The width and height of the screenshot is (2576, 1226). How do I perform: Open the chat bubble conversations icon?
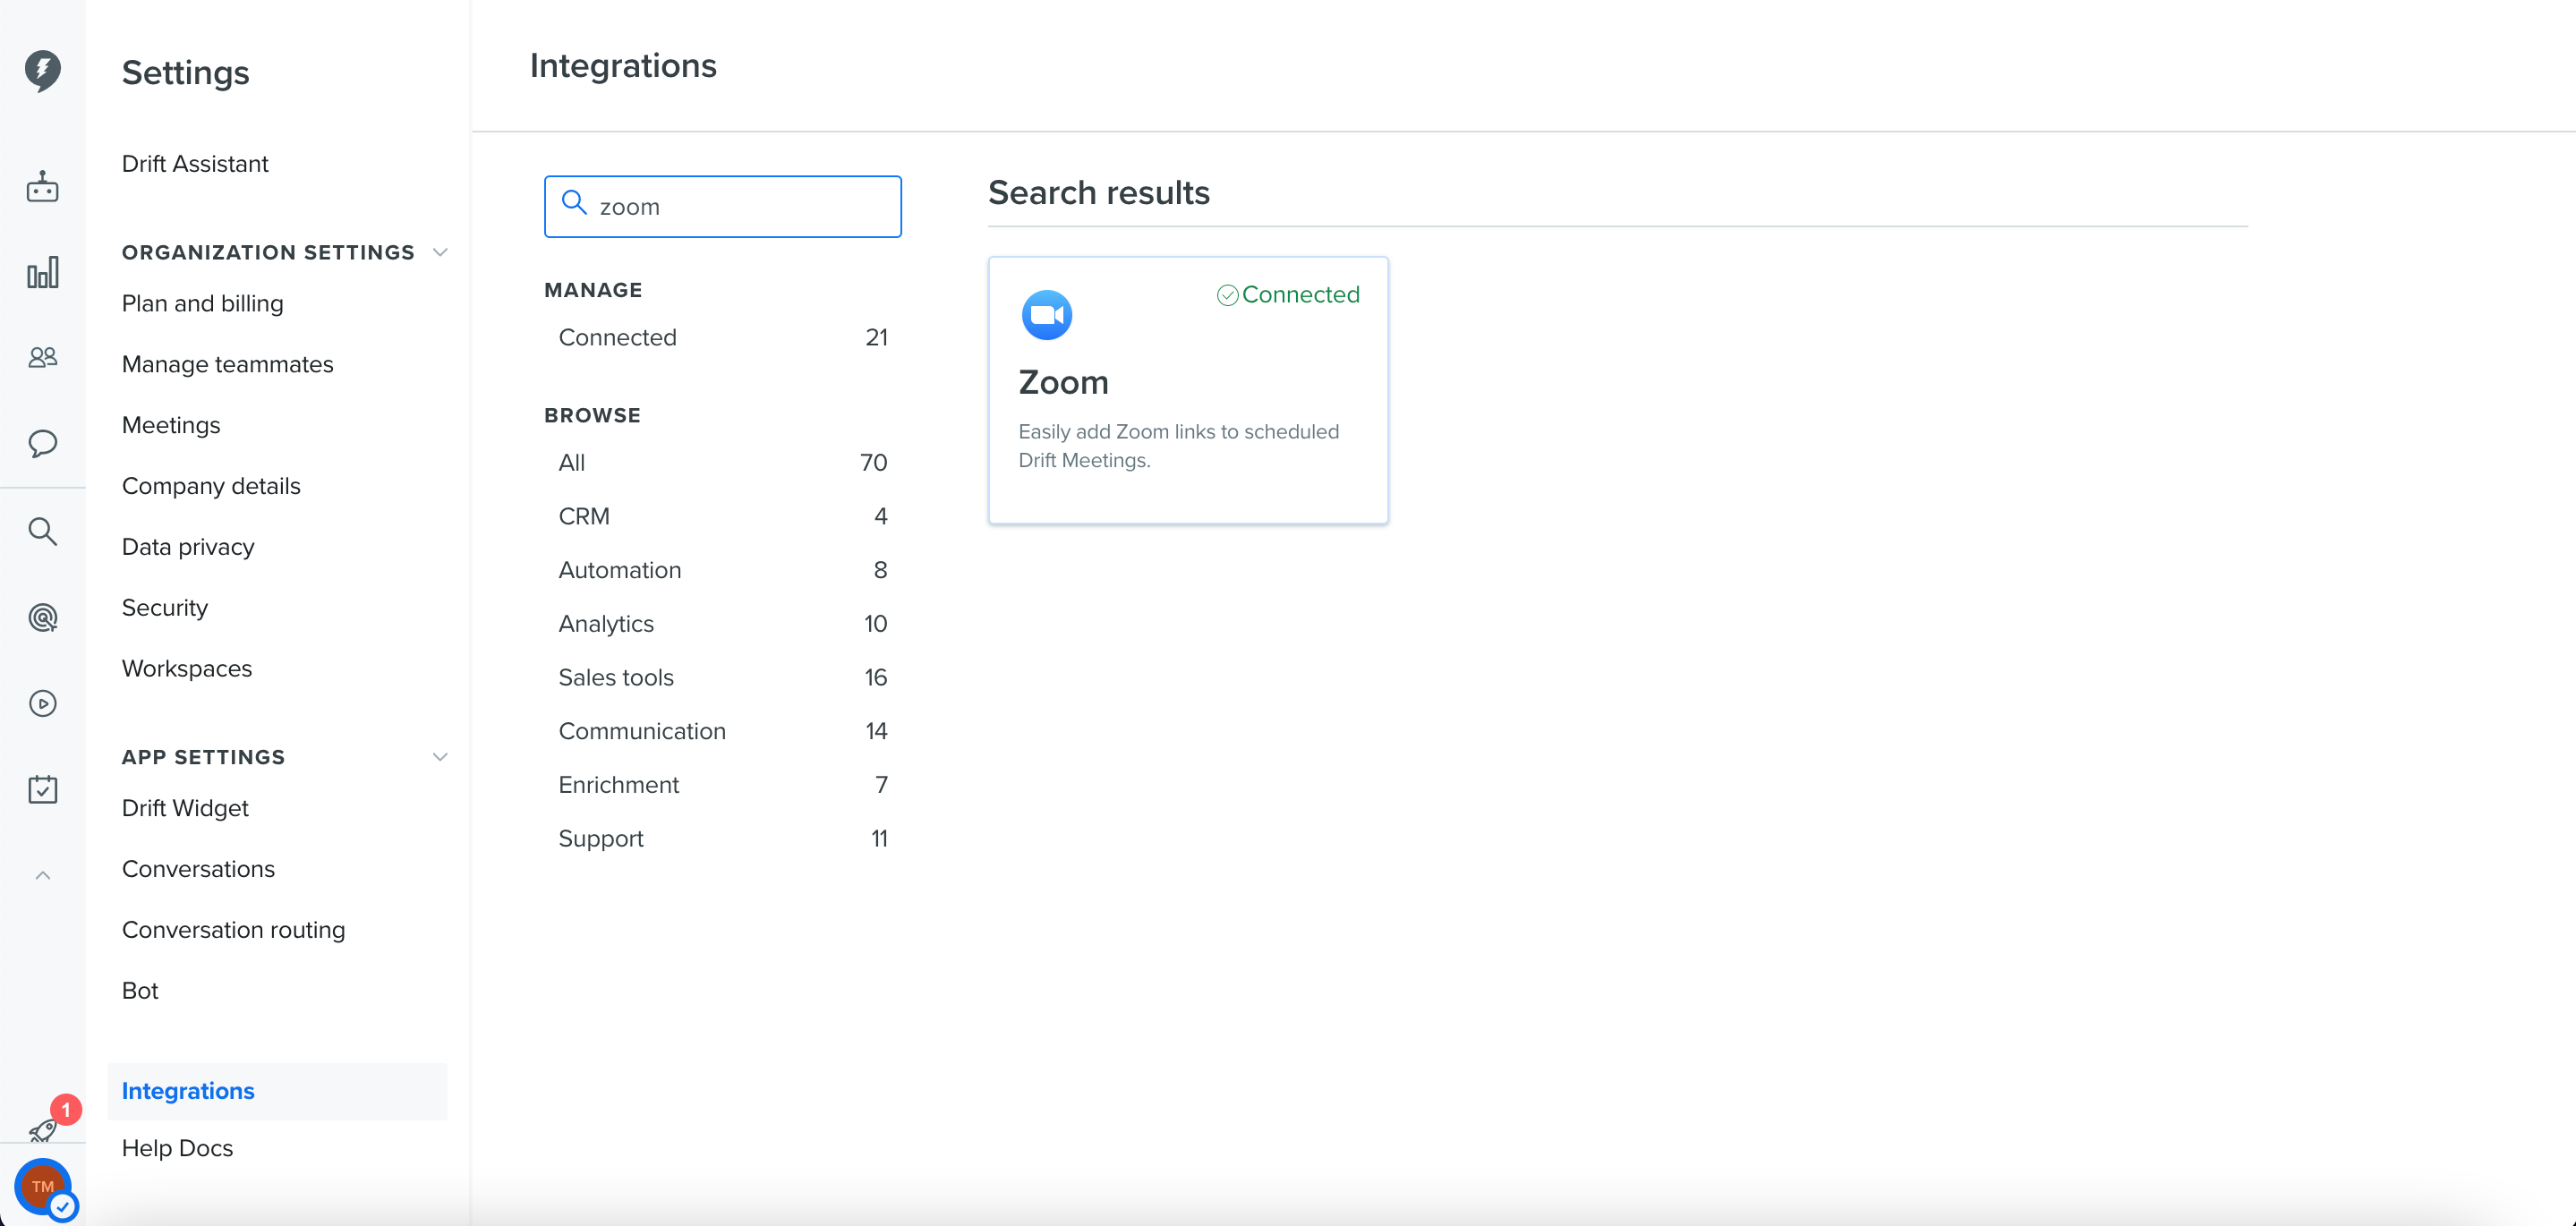pos(42,443)
